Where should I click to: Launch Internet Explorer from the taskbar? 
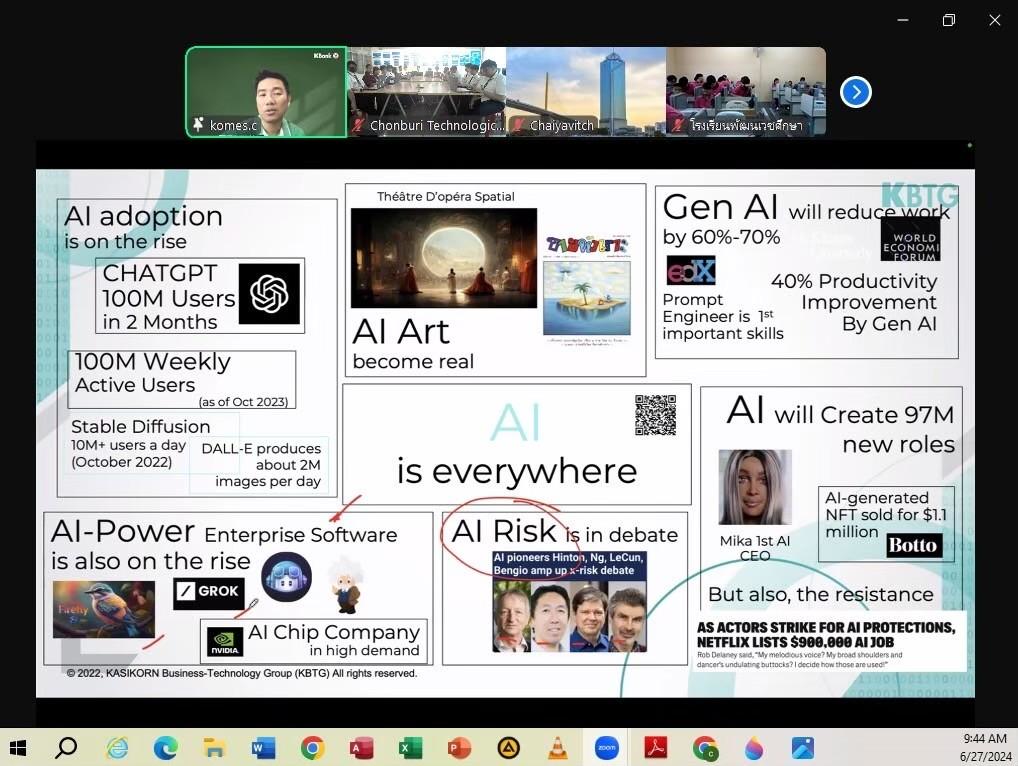point(117,747)
